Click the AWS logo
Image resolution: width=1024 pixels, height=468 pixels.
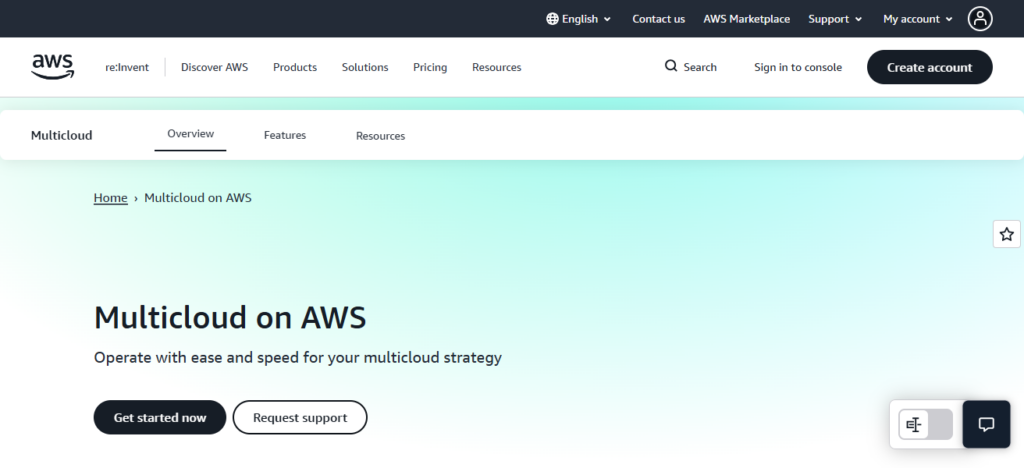[x=53, y=67]
